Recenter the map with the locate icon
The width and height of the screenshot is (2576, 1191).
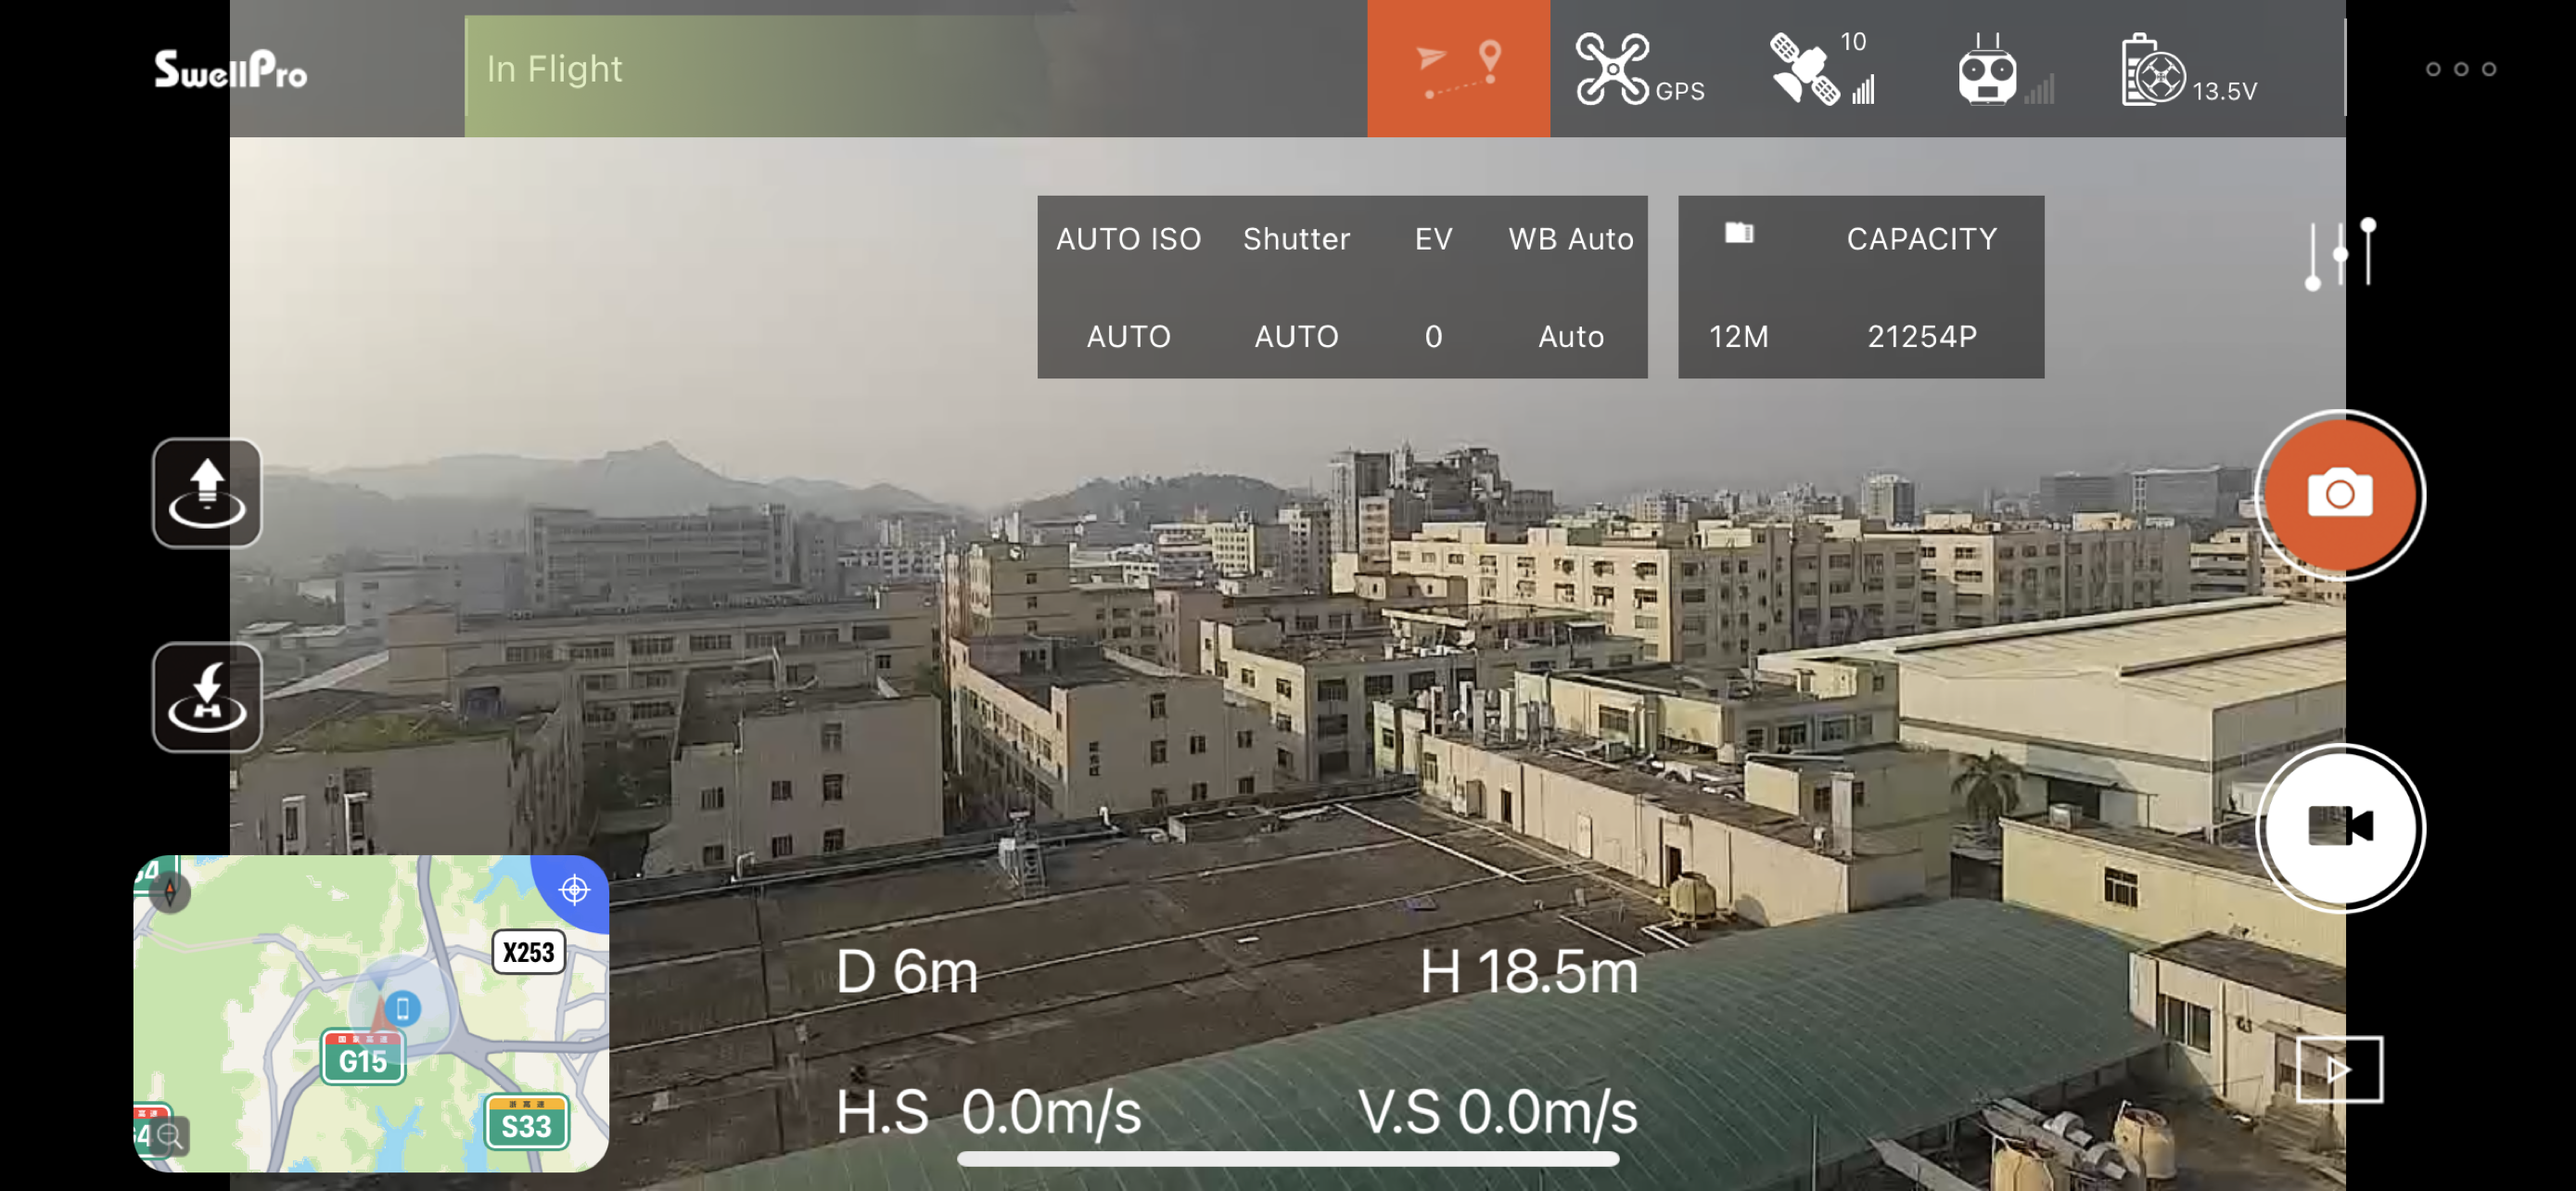click(574, 889)
